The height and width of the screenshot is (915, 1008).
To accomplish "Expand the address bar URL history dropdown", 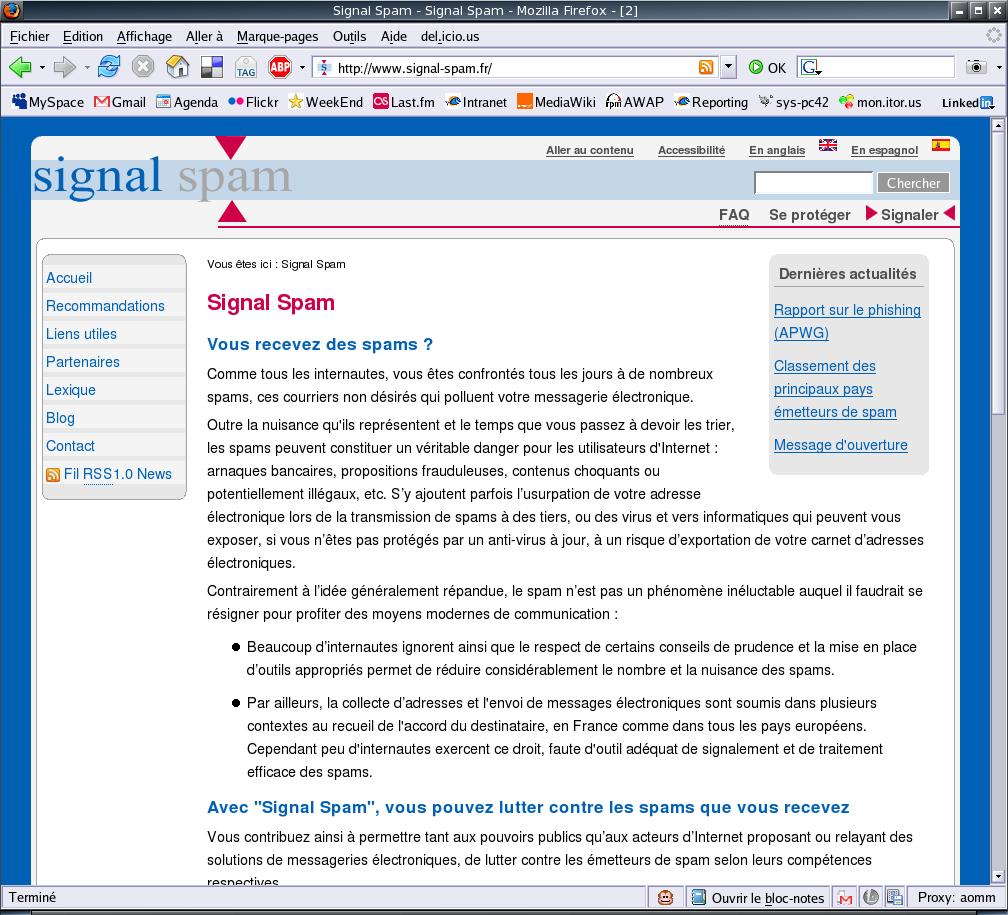I will [x=728, y=67].
